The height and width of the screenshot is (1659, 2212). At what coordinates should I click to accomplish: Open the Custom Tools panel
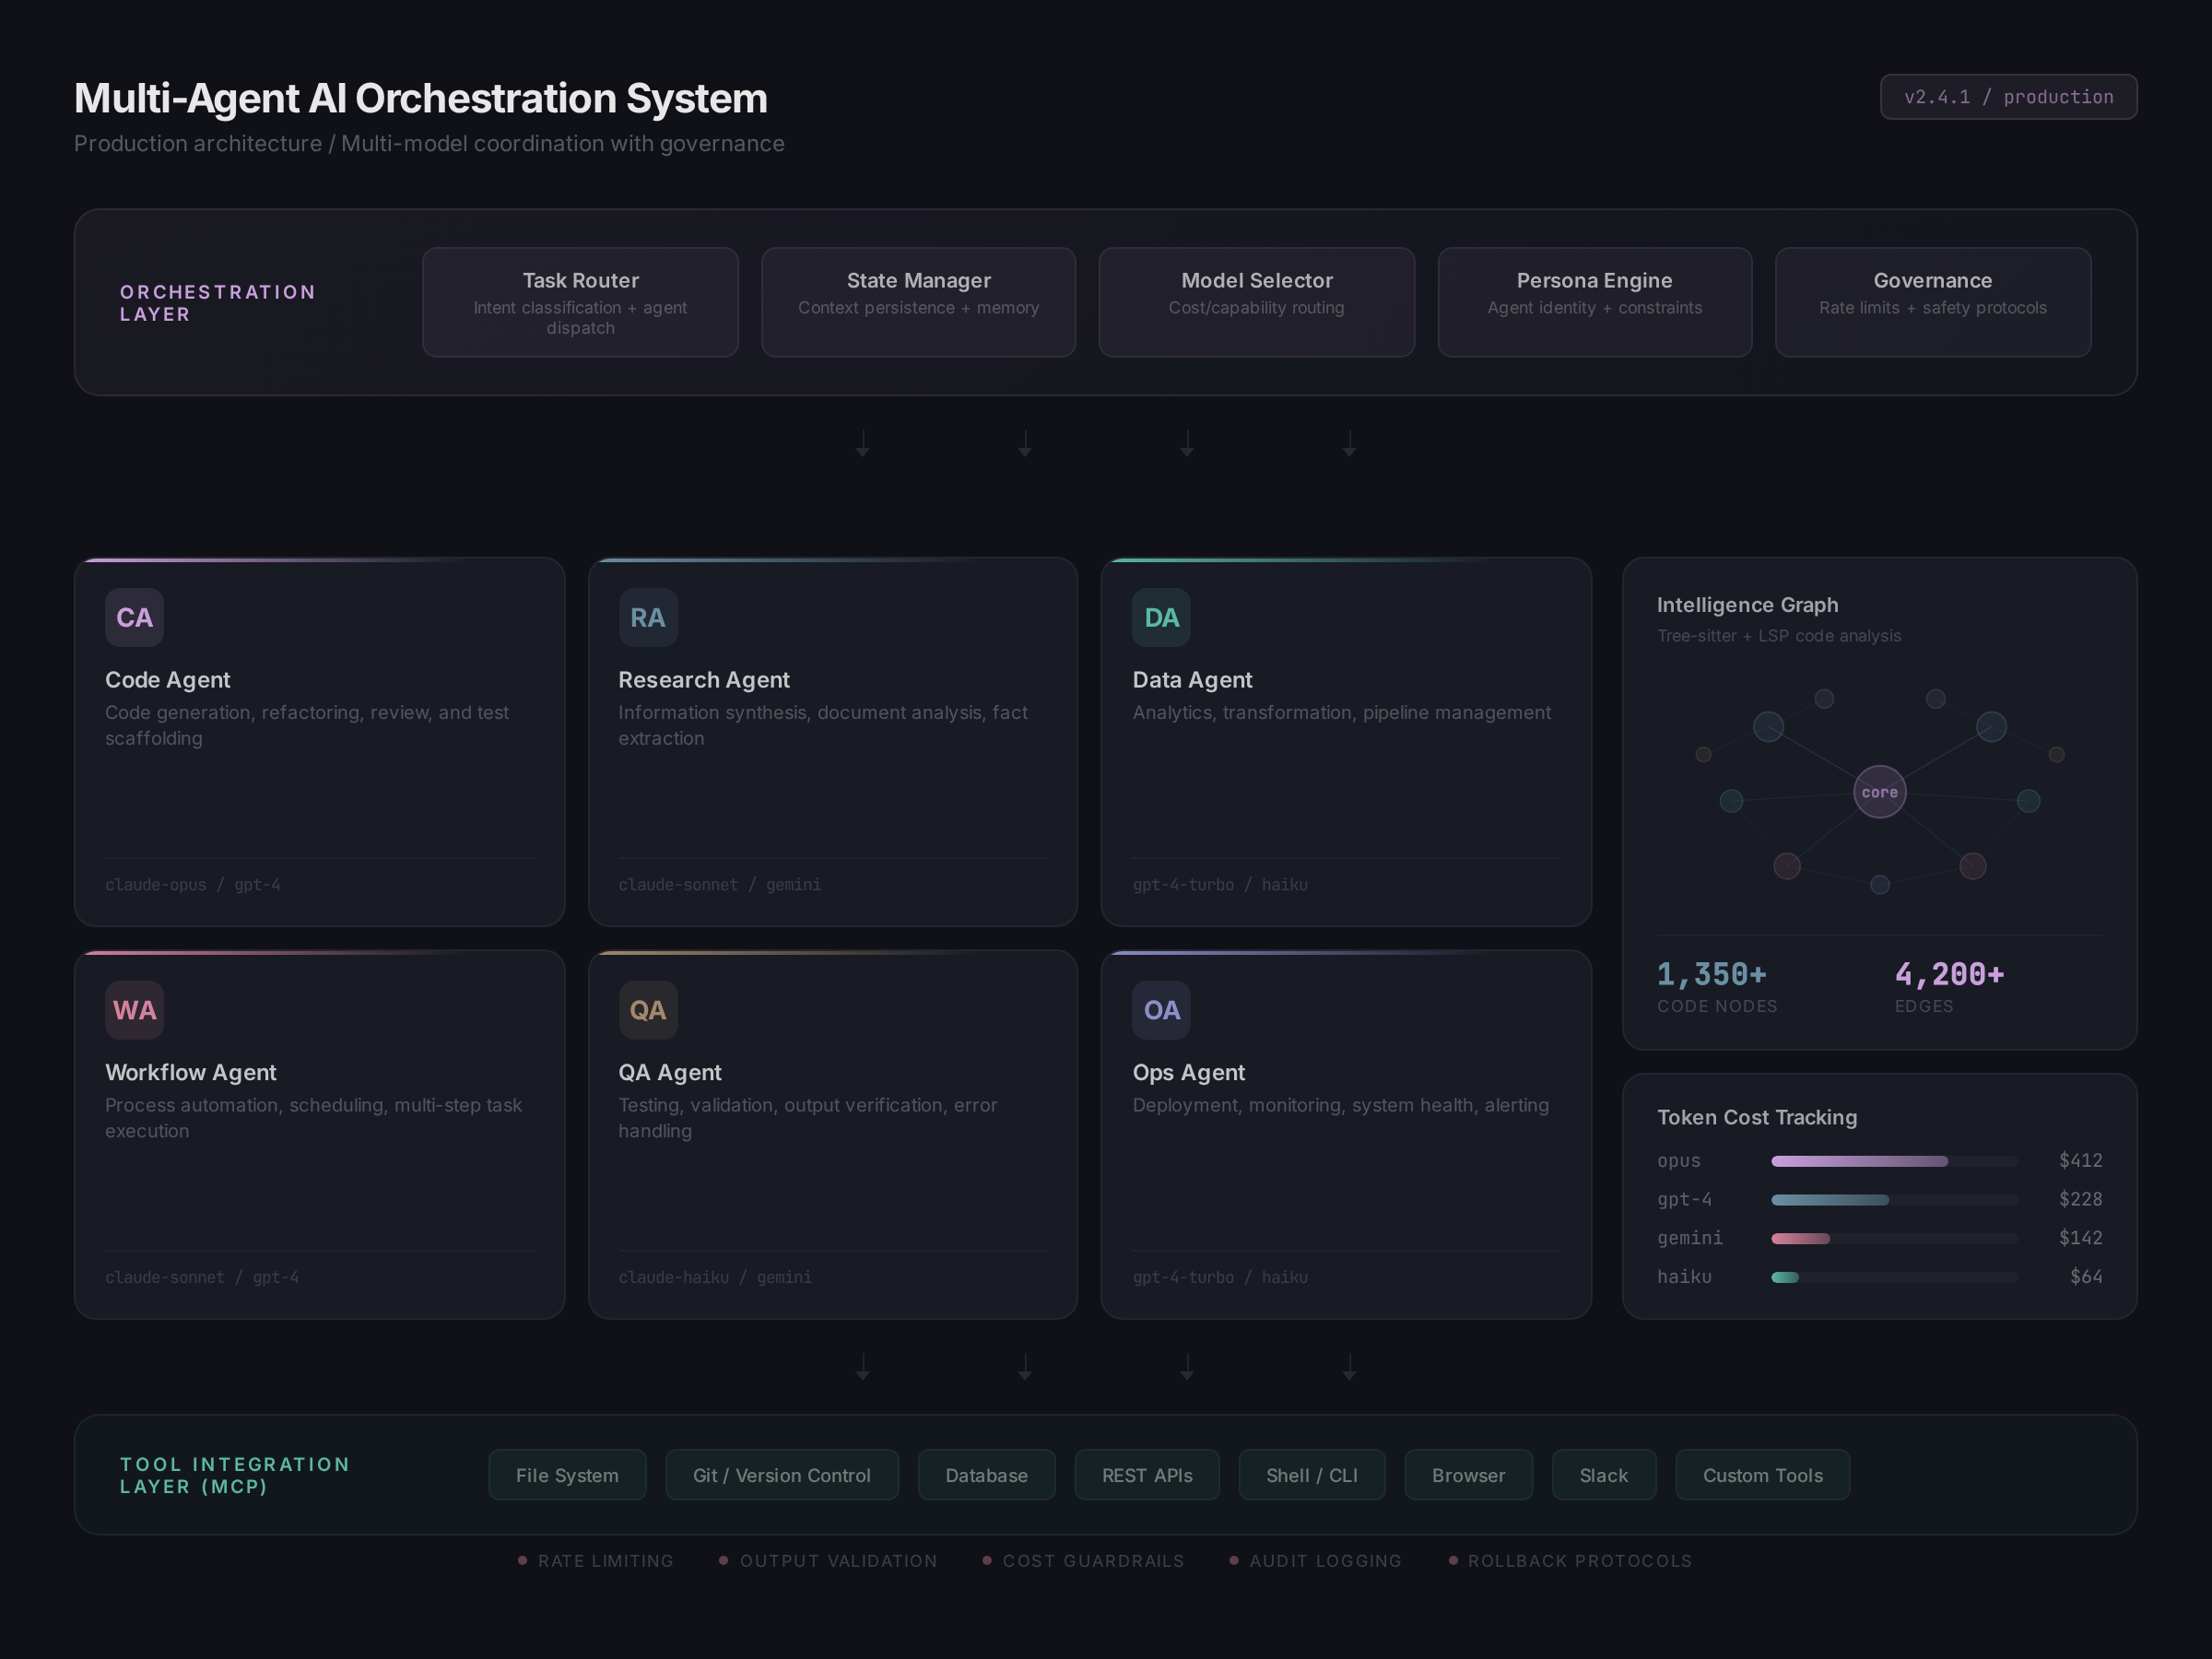1762,1474
